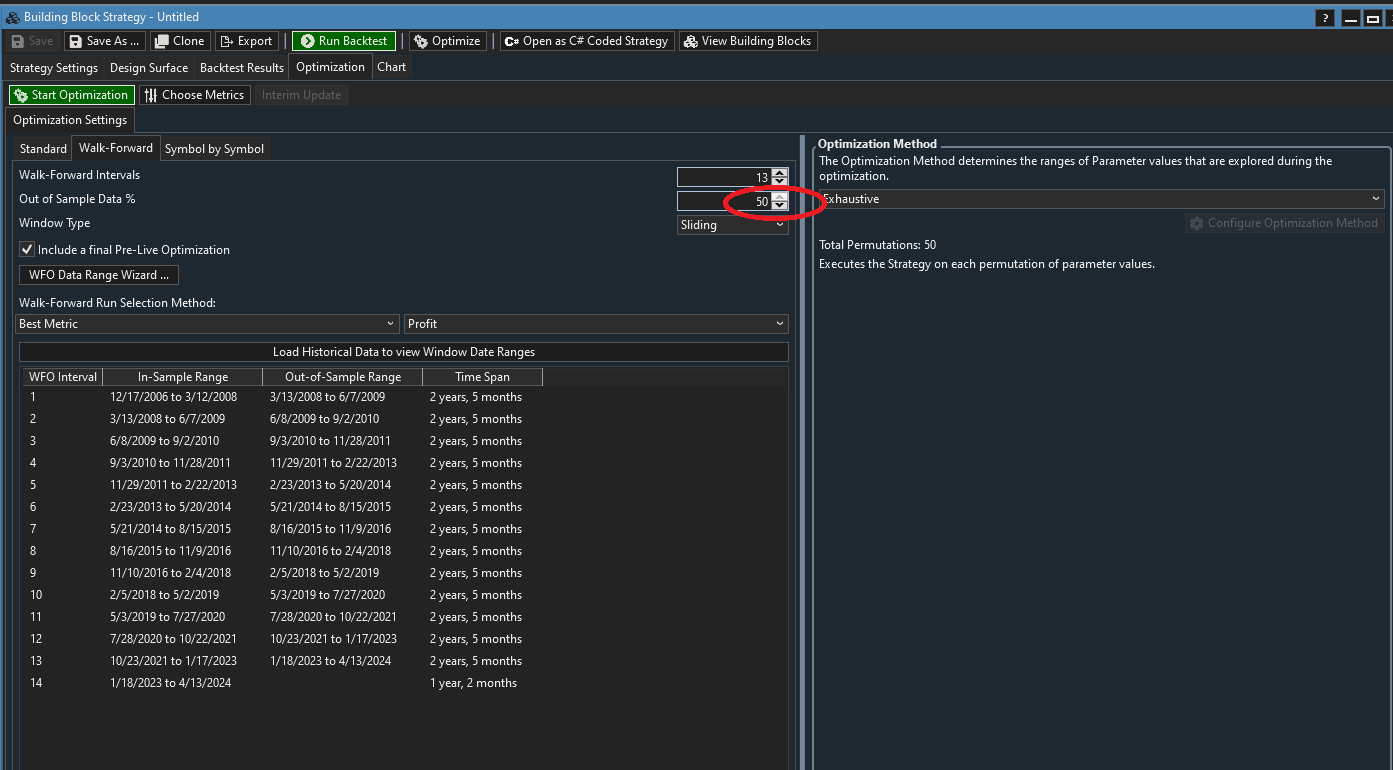1393x770 pixels.
Task: Click the help question mark icon
Action: click(1324, 18)
